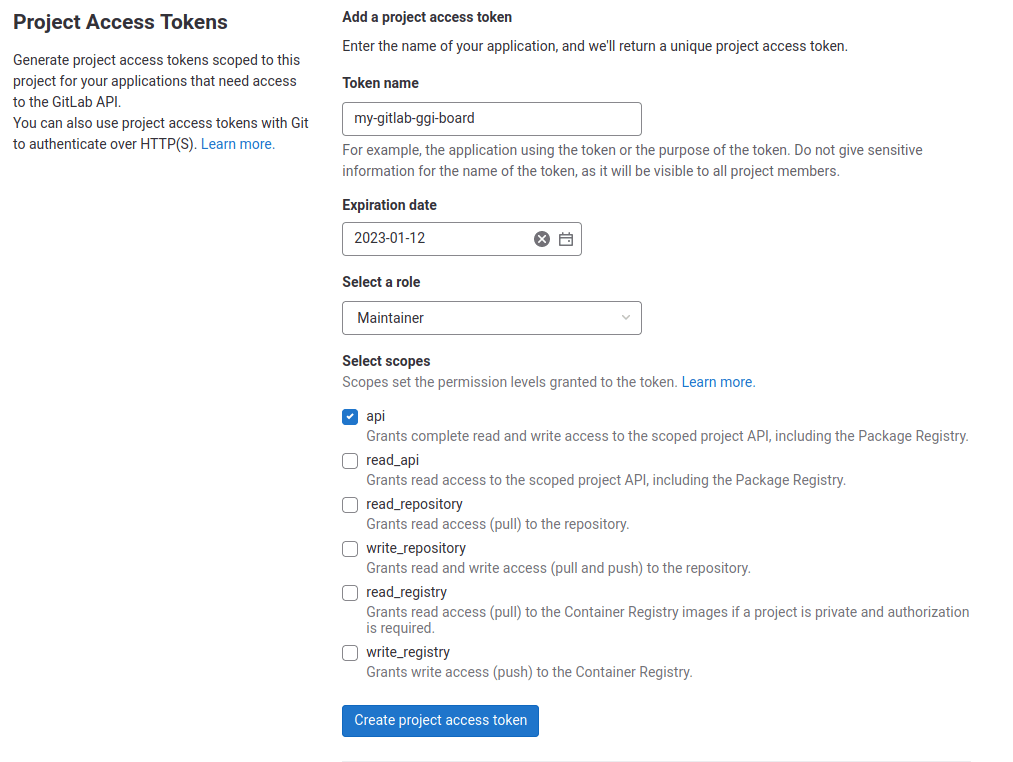Viewport: 1013px width, 762px height.
Task: Open Learn more link under Select scopes
Action: pos(719,381)
